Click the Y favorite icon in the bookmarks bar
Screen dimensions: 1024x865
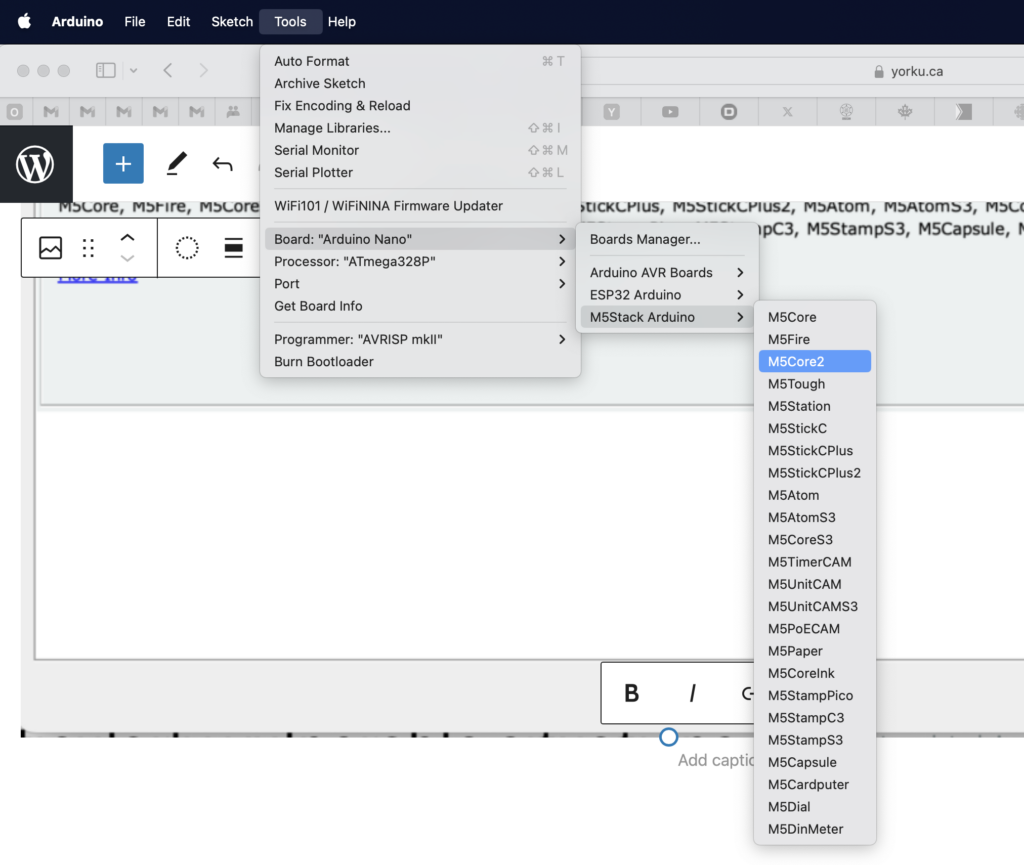pyautogui.click(x=611, y=112)
